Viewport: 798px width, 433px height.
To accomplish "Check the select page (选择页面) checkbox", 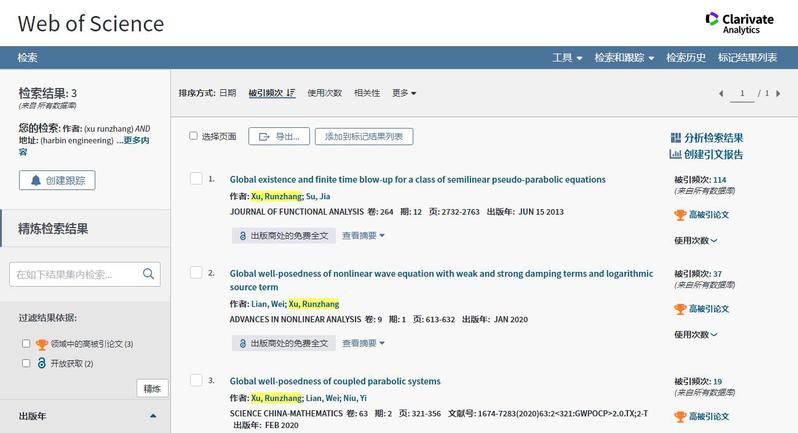I will click(194, 136).
